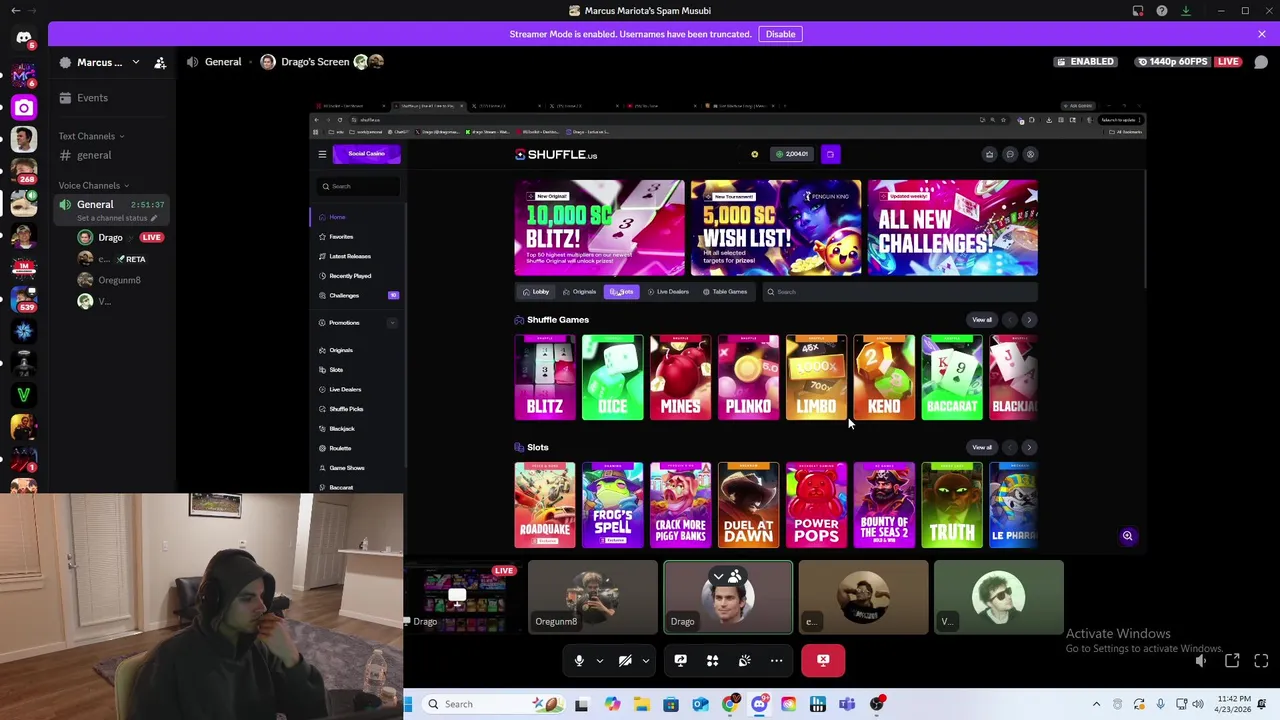This screenshot has height=720, width=1280.
Task: Show hidden system tray icons chevron
Action: [x=1096, y=704]
